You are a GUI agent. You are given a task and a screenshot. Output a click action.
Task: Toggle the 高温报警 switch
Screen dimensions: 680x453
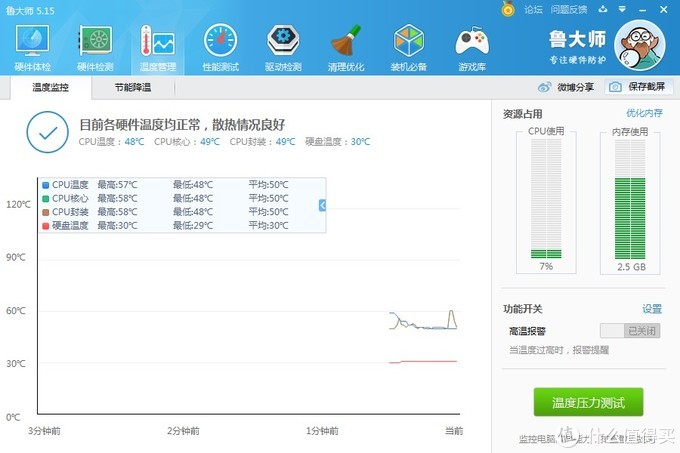(630, 331)
